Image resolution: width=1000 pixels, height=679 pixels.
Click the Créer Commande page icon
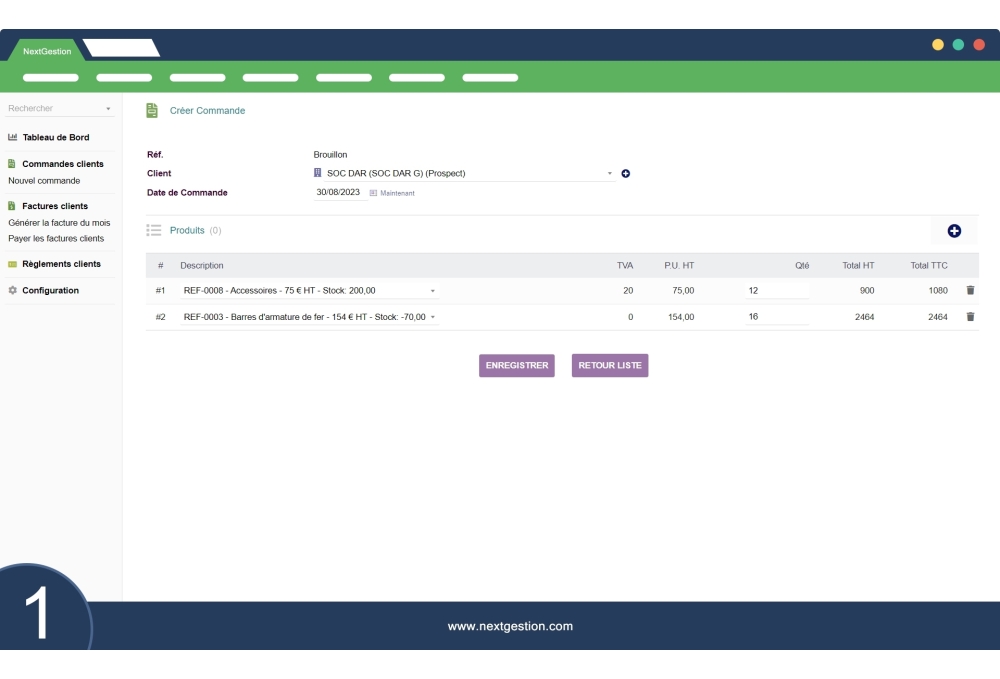click(151, 110)
